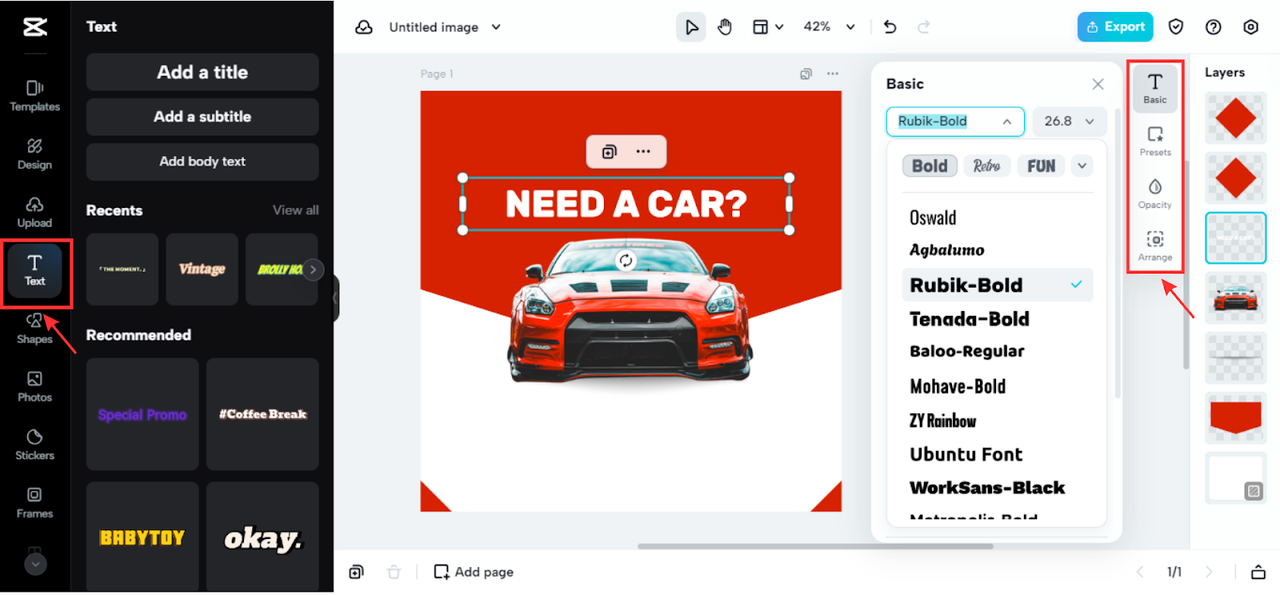Open the 26.8 font size dropdown
The image size is (1280, 595).
tap(1070, 121)
